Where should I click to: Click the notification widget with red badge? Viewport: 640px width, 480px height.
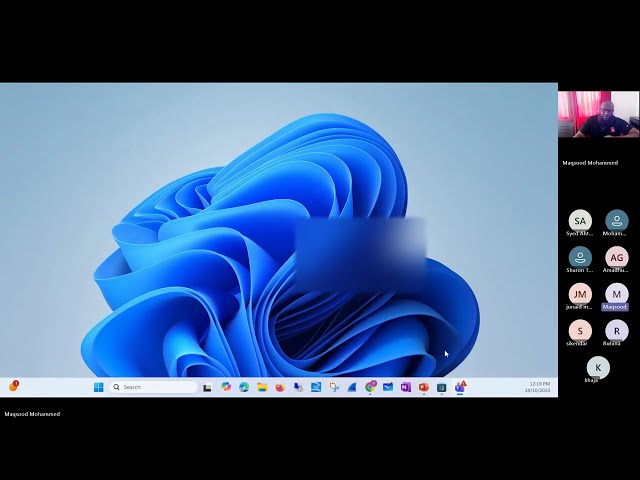tap(13, 386)
